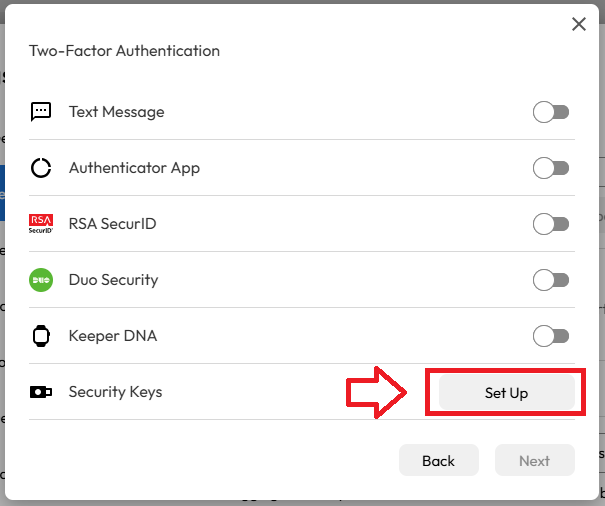
Task: Click the Next button
Action: 534,461
